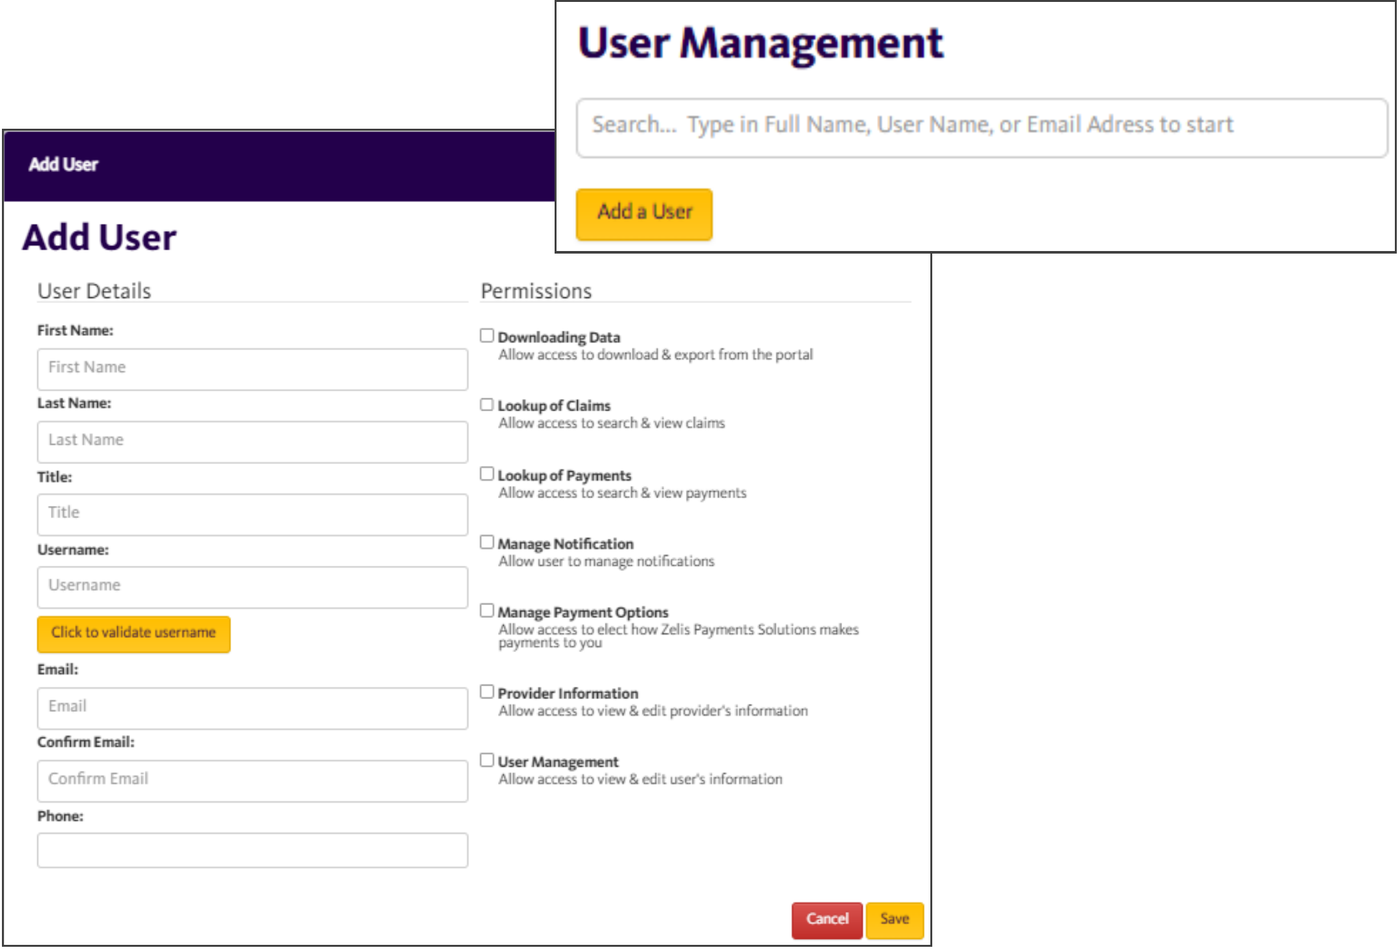The width and height of the screenshot is (1400, 950).
Task: Check the Provider Information permission checkbox
Action: coord(487,692)
